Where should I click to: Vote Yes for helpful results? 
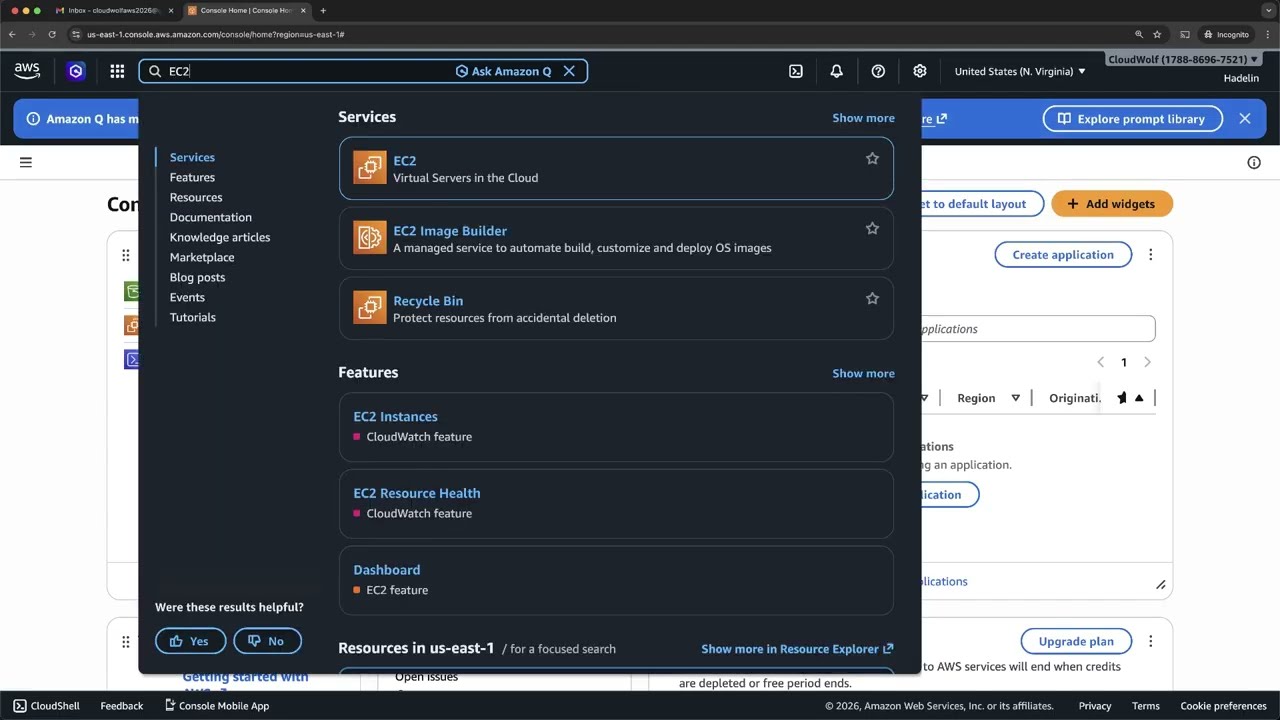190,641
